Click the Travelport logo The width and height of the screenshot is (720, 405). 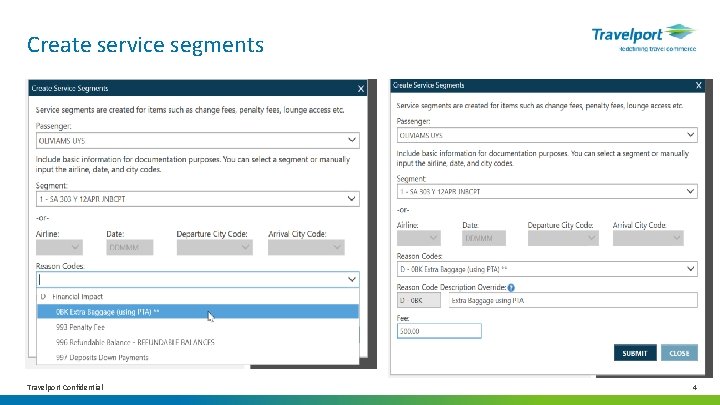click(x=644, y=37)
